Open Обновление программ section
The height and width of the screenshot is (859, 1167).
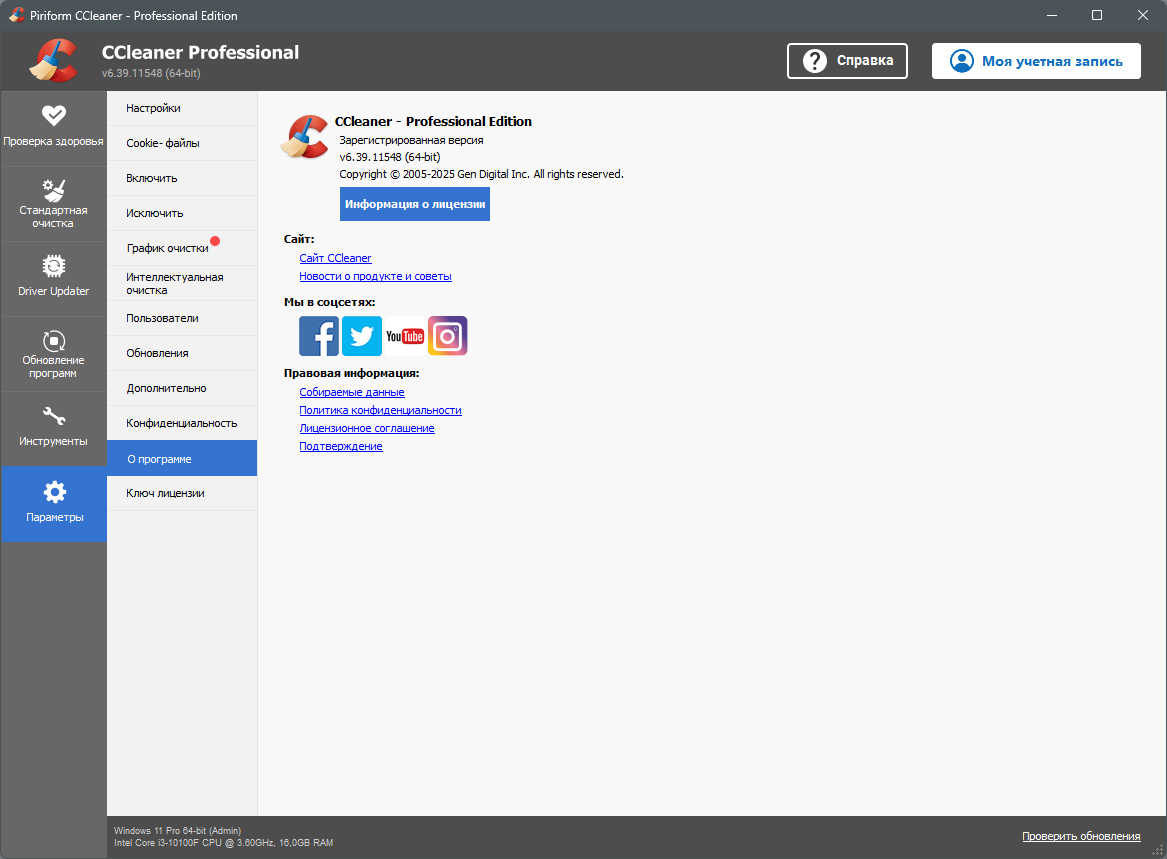point(54,354)
